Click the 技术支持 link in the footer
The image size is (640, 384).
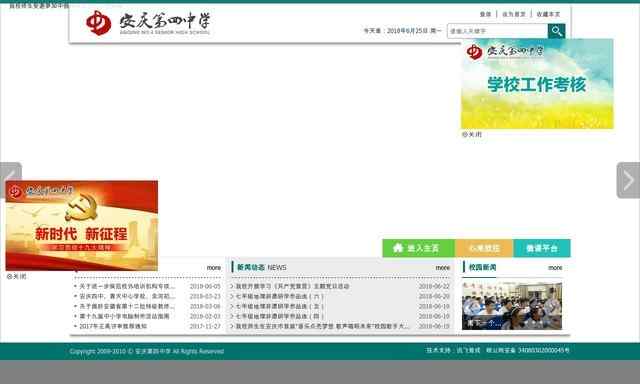click(x=453, y=350)
